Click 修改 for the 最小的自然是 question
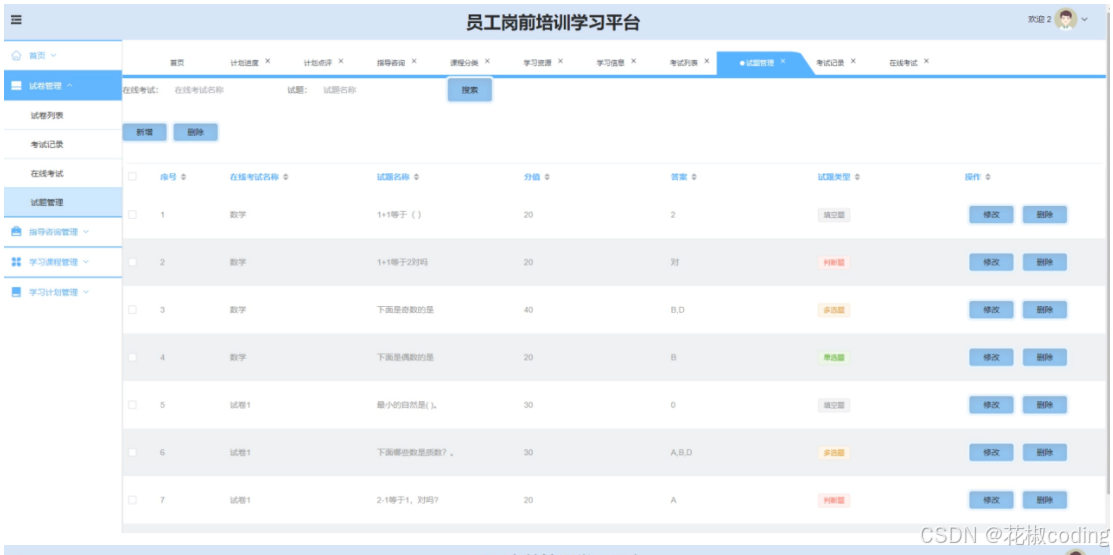The height and width of the screenshot is (555, 1113). (x=991, y=405)
